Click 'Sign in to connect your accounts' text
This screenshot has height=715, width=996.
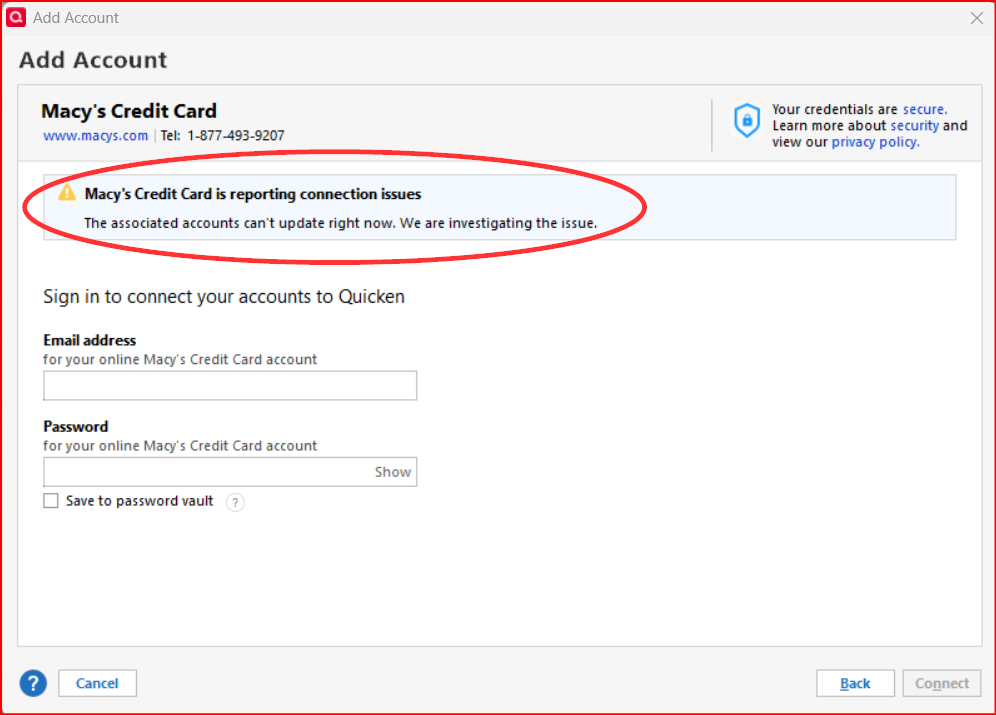[224, 297]
